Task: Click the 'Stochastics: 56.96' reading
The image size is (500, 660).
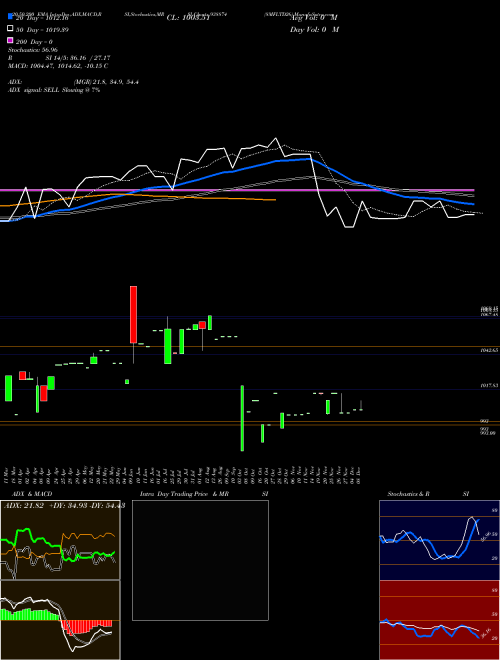Action: tap(32, 50)
